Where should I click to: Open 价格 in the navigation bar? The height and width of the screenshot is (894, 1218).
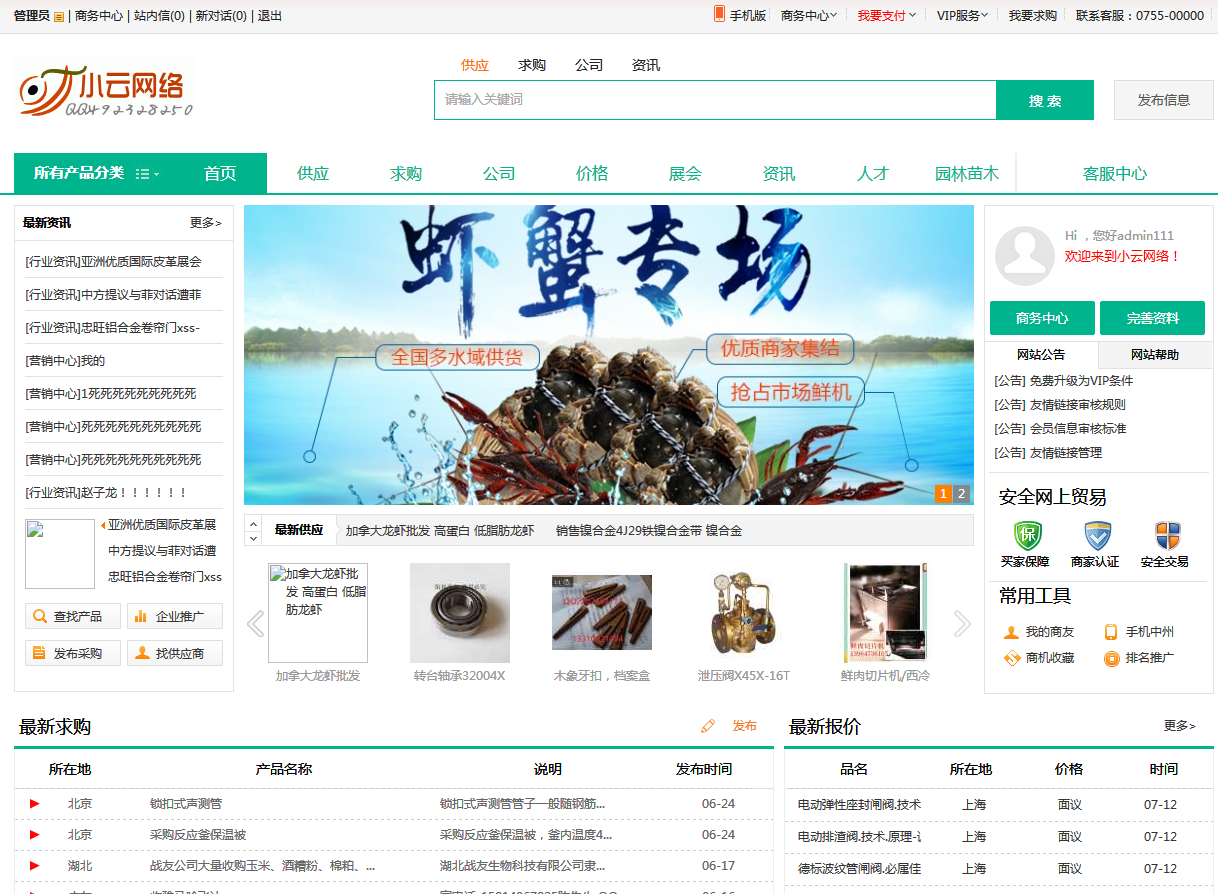coord(592,173)
